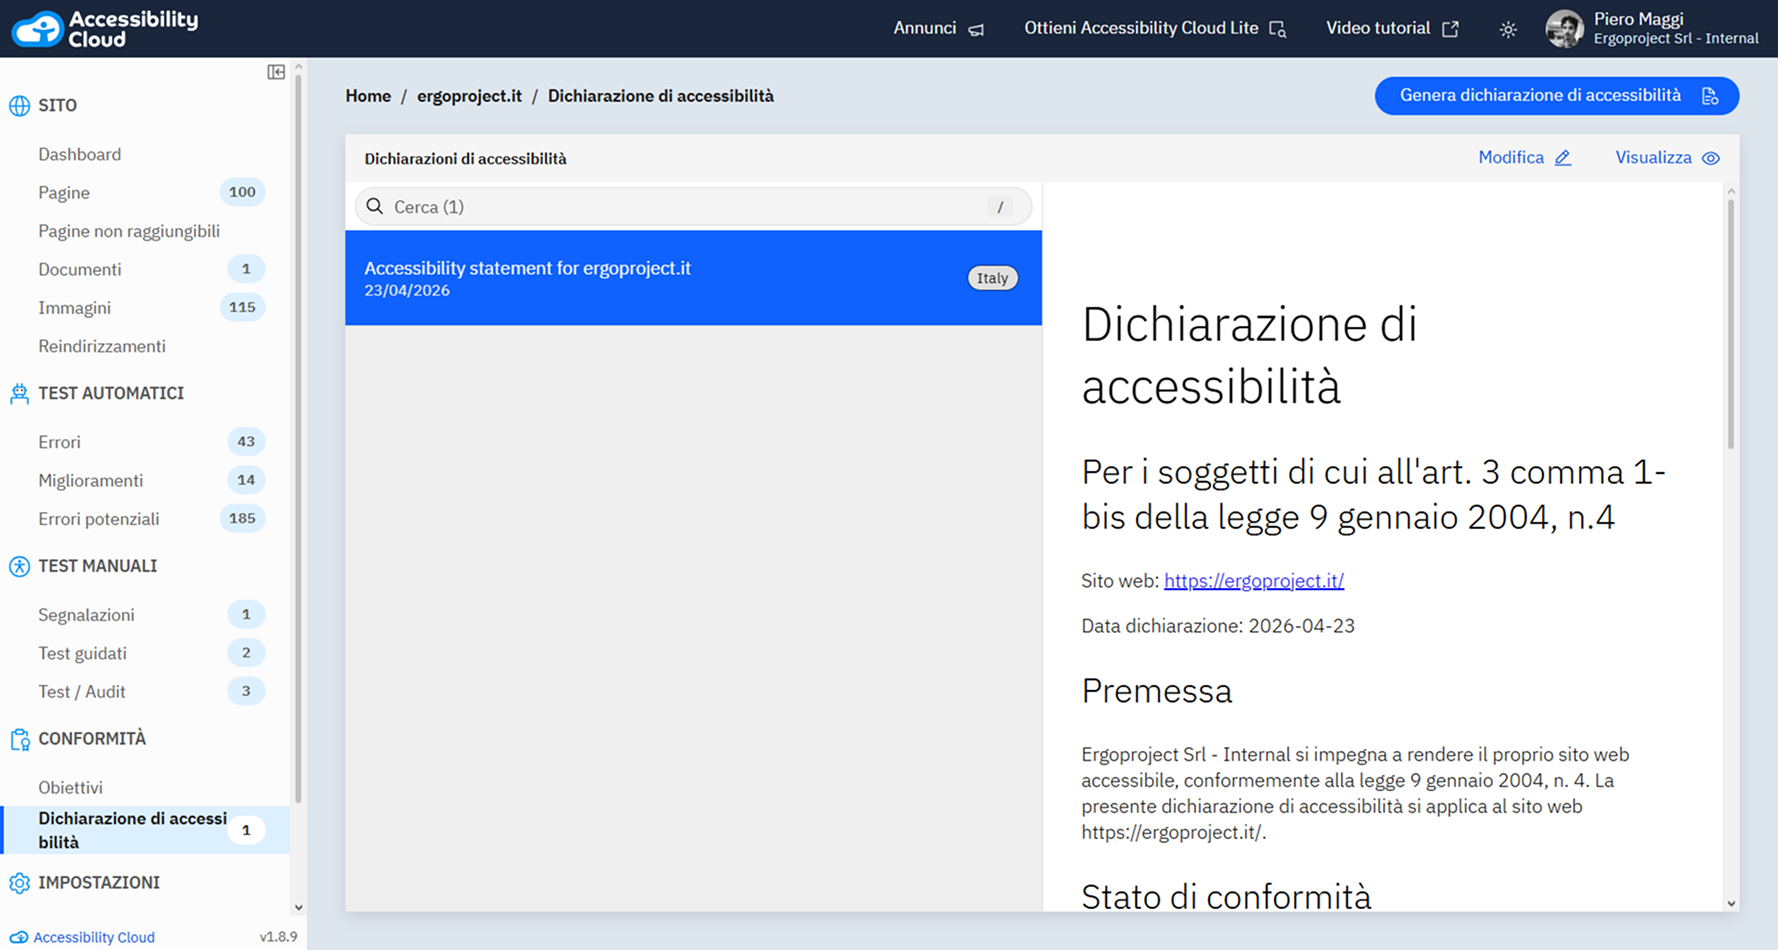Click the Visualizza link

(x=1667, y=158)
